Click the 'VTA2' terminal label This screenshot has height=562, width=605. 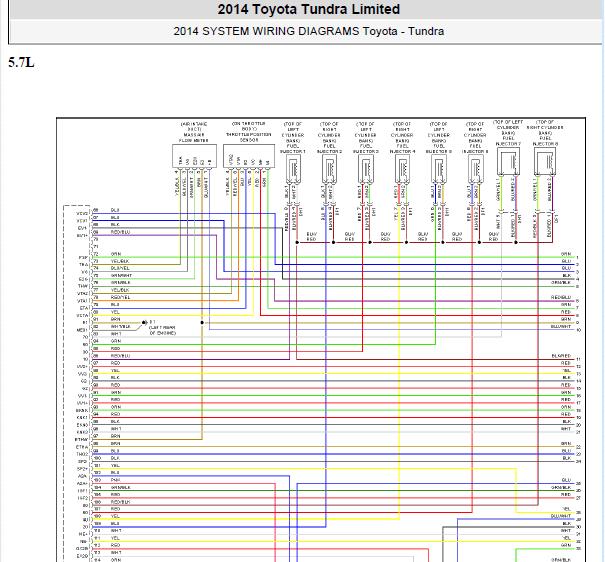(83, 294)
